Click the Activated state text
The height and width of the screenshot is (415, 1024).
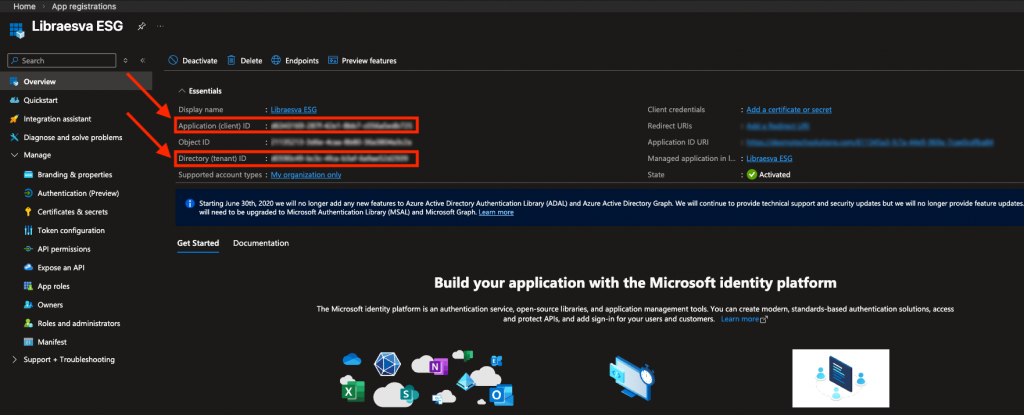pyautogui.click(x=775, y=174)
